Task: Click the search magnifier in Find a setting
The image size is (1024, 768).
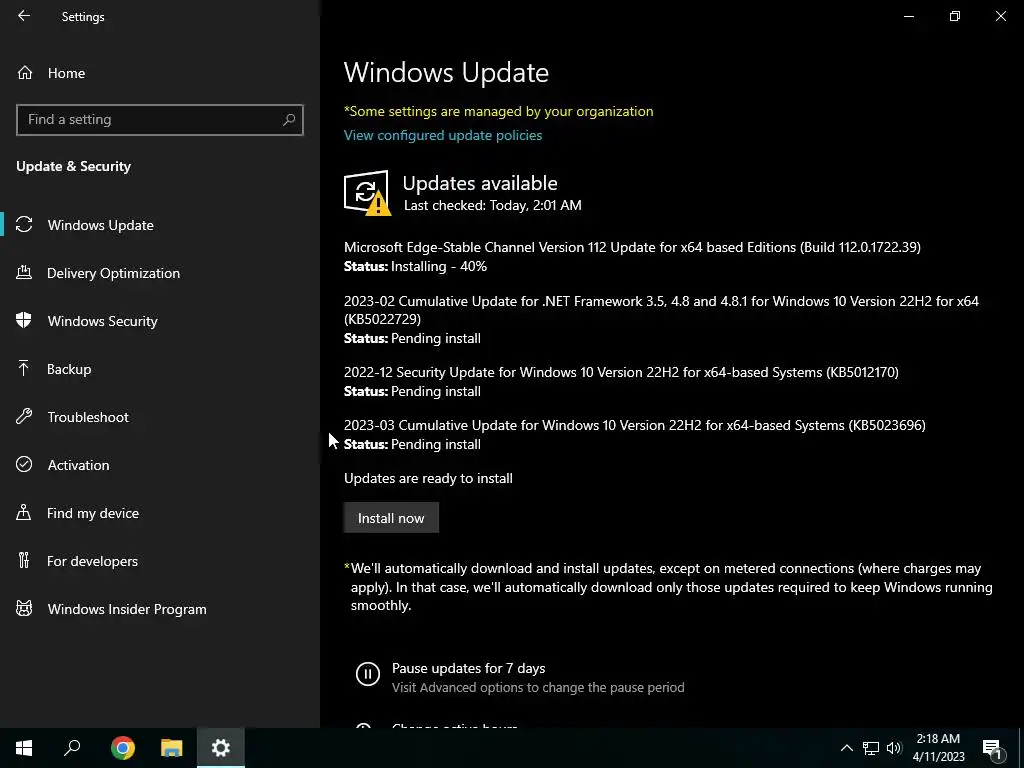Action: click(x=289, y=120)
